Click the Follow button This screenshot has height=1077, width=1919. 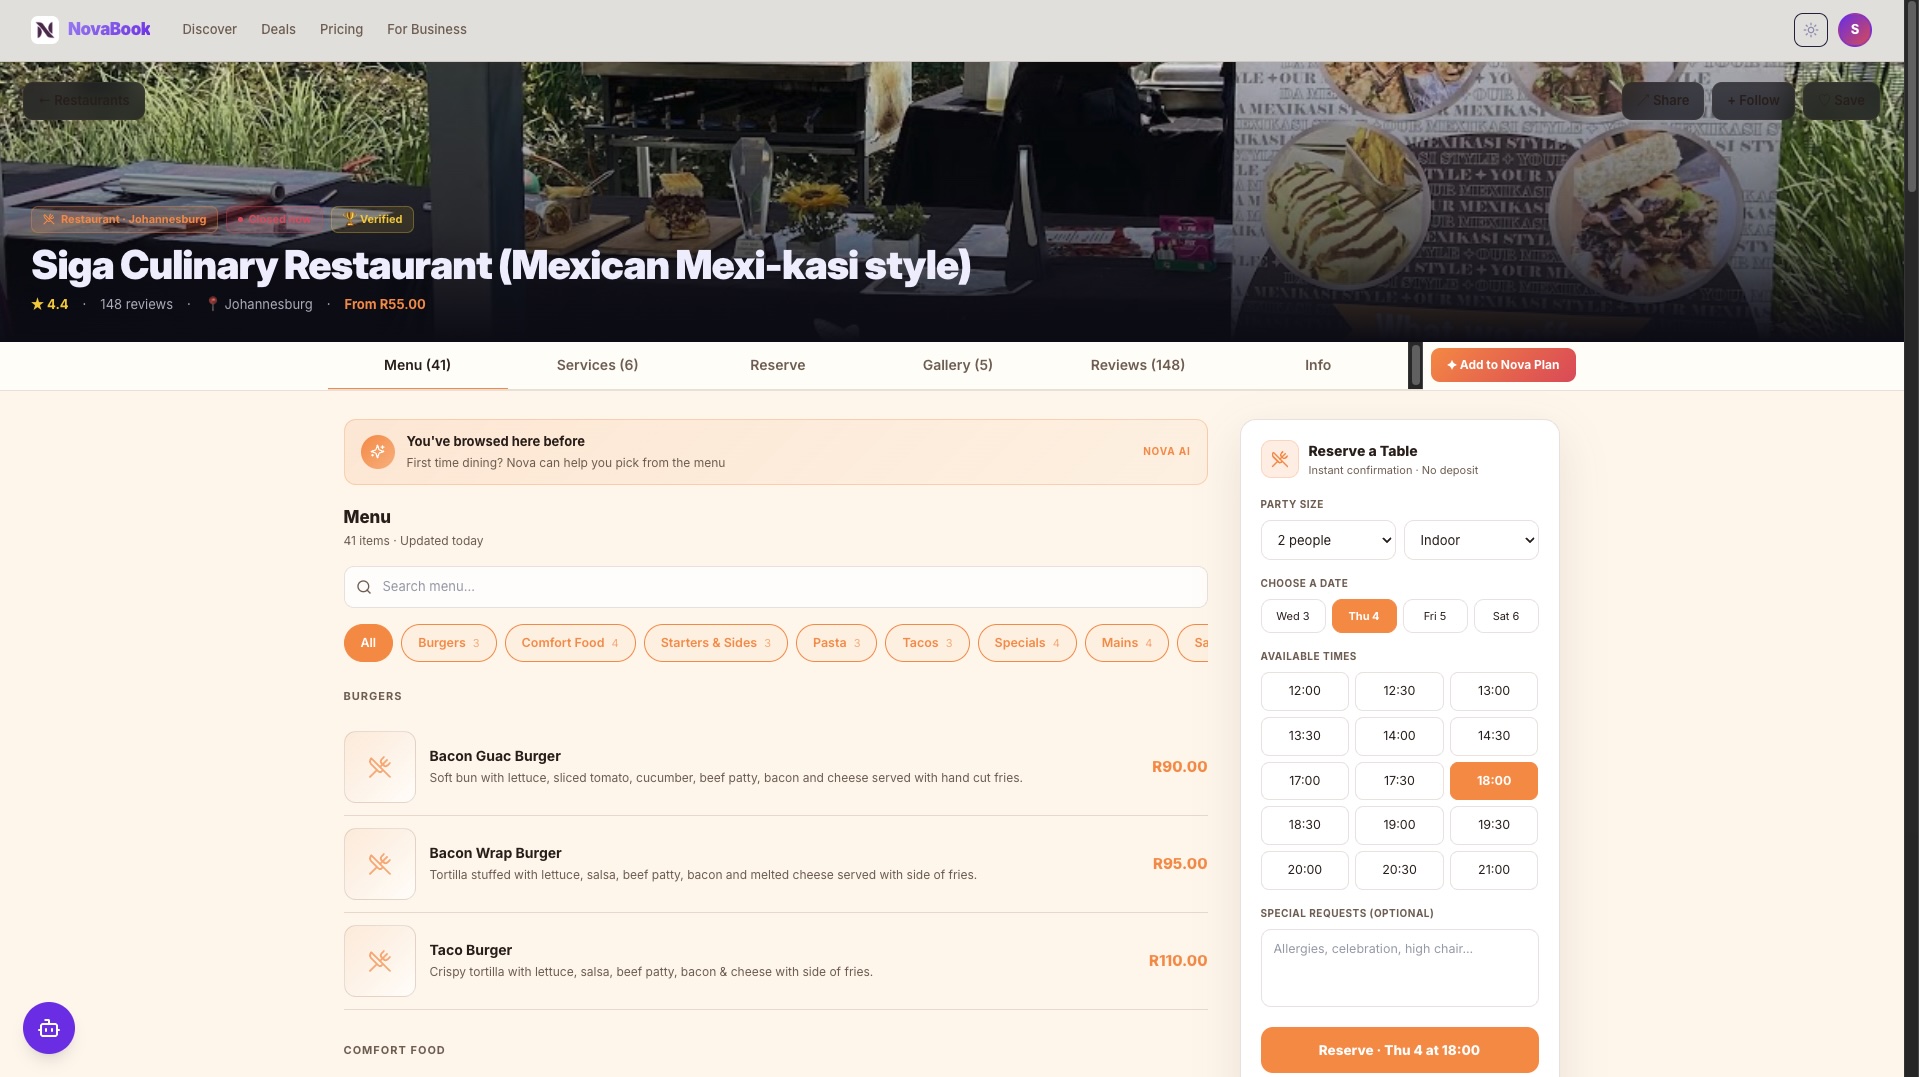[x=1753, y=100]
